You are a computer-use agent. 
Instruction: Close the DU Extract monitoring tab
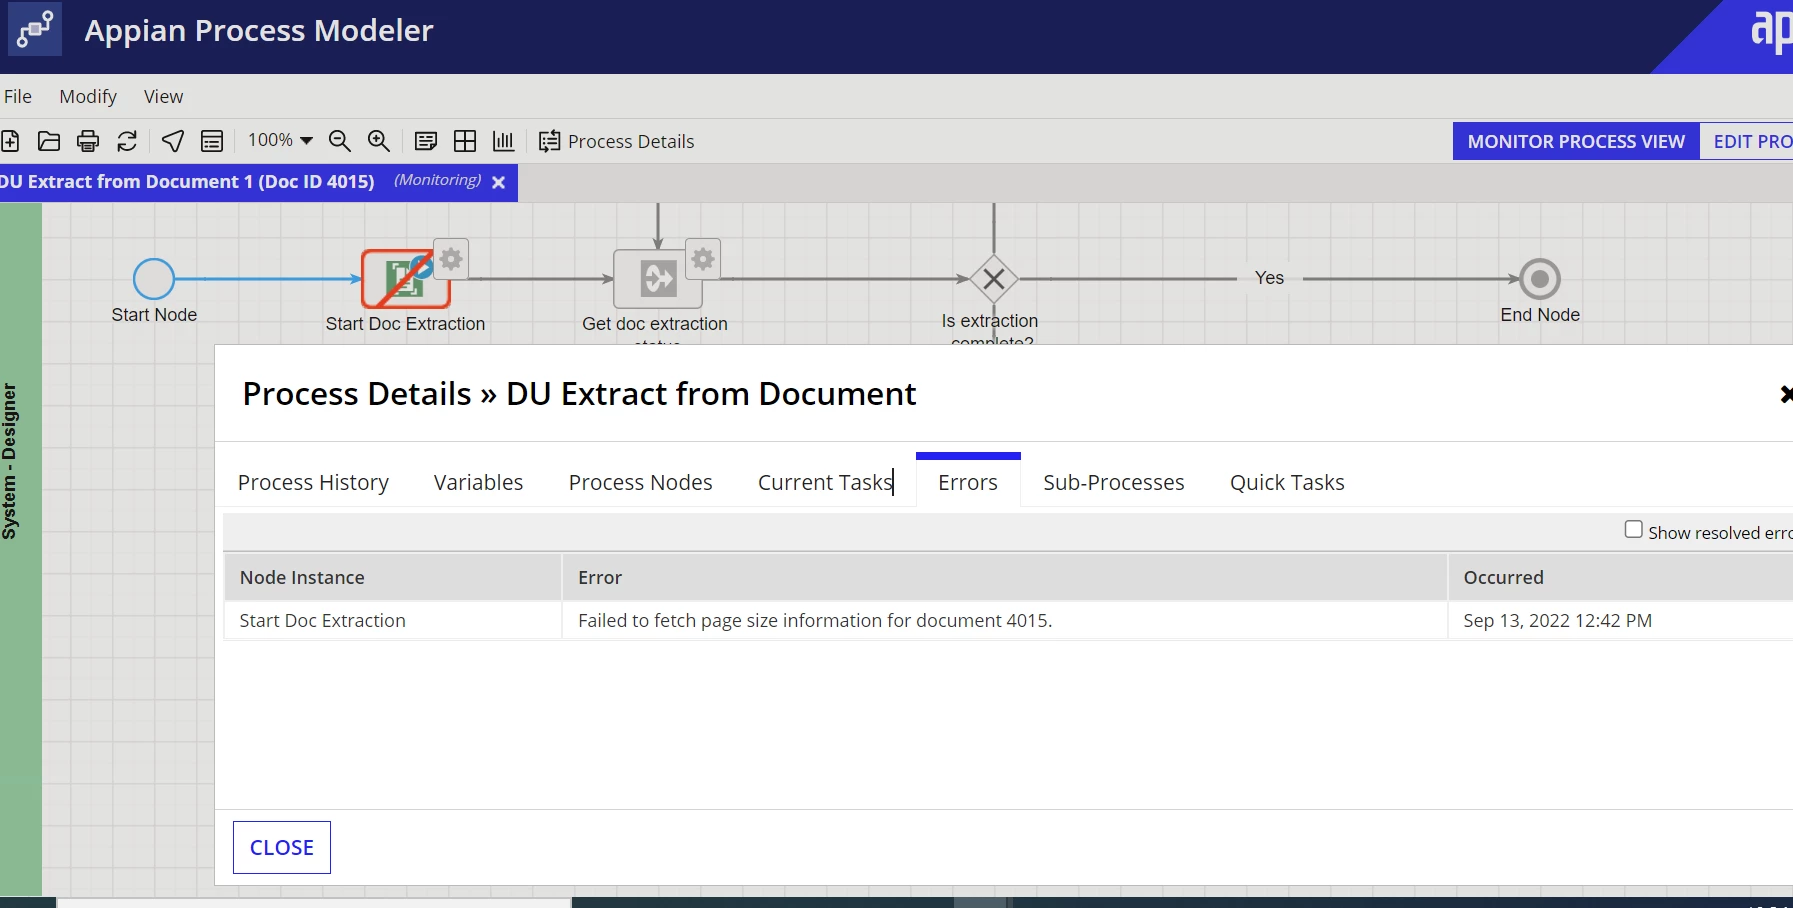[x=498, y=182]
